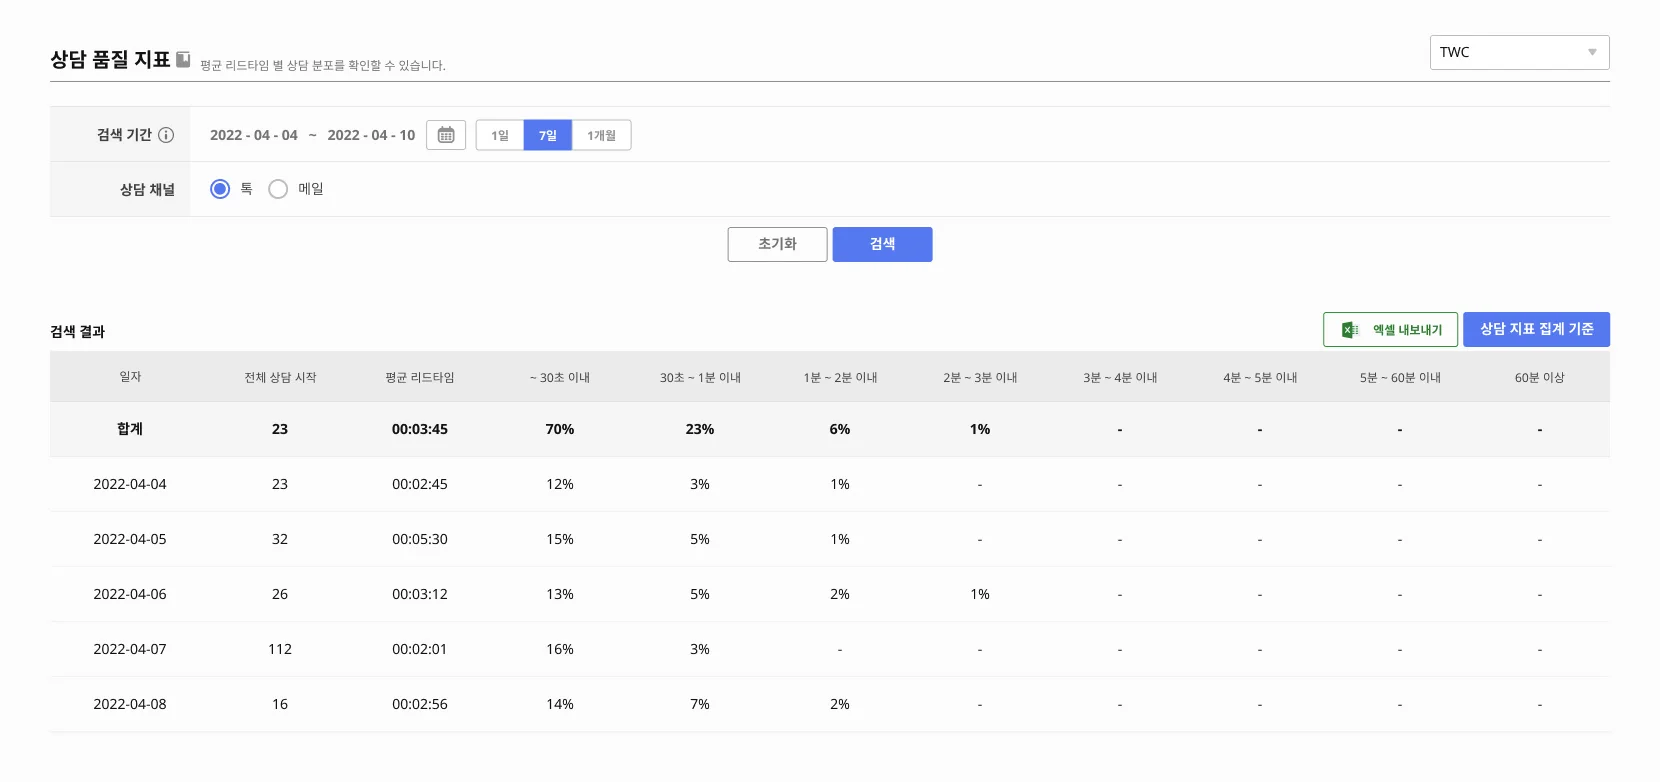Screen dimensions: 1660x782
Task: Click the end date 2022-04-10 field
Action: pyautogui.click(x=371, y=135)
